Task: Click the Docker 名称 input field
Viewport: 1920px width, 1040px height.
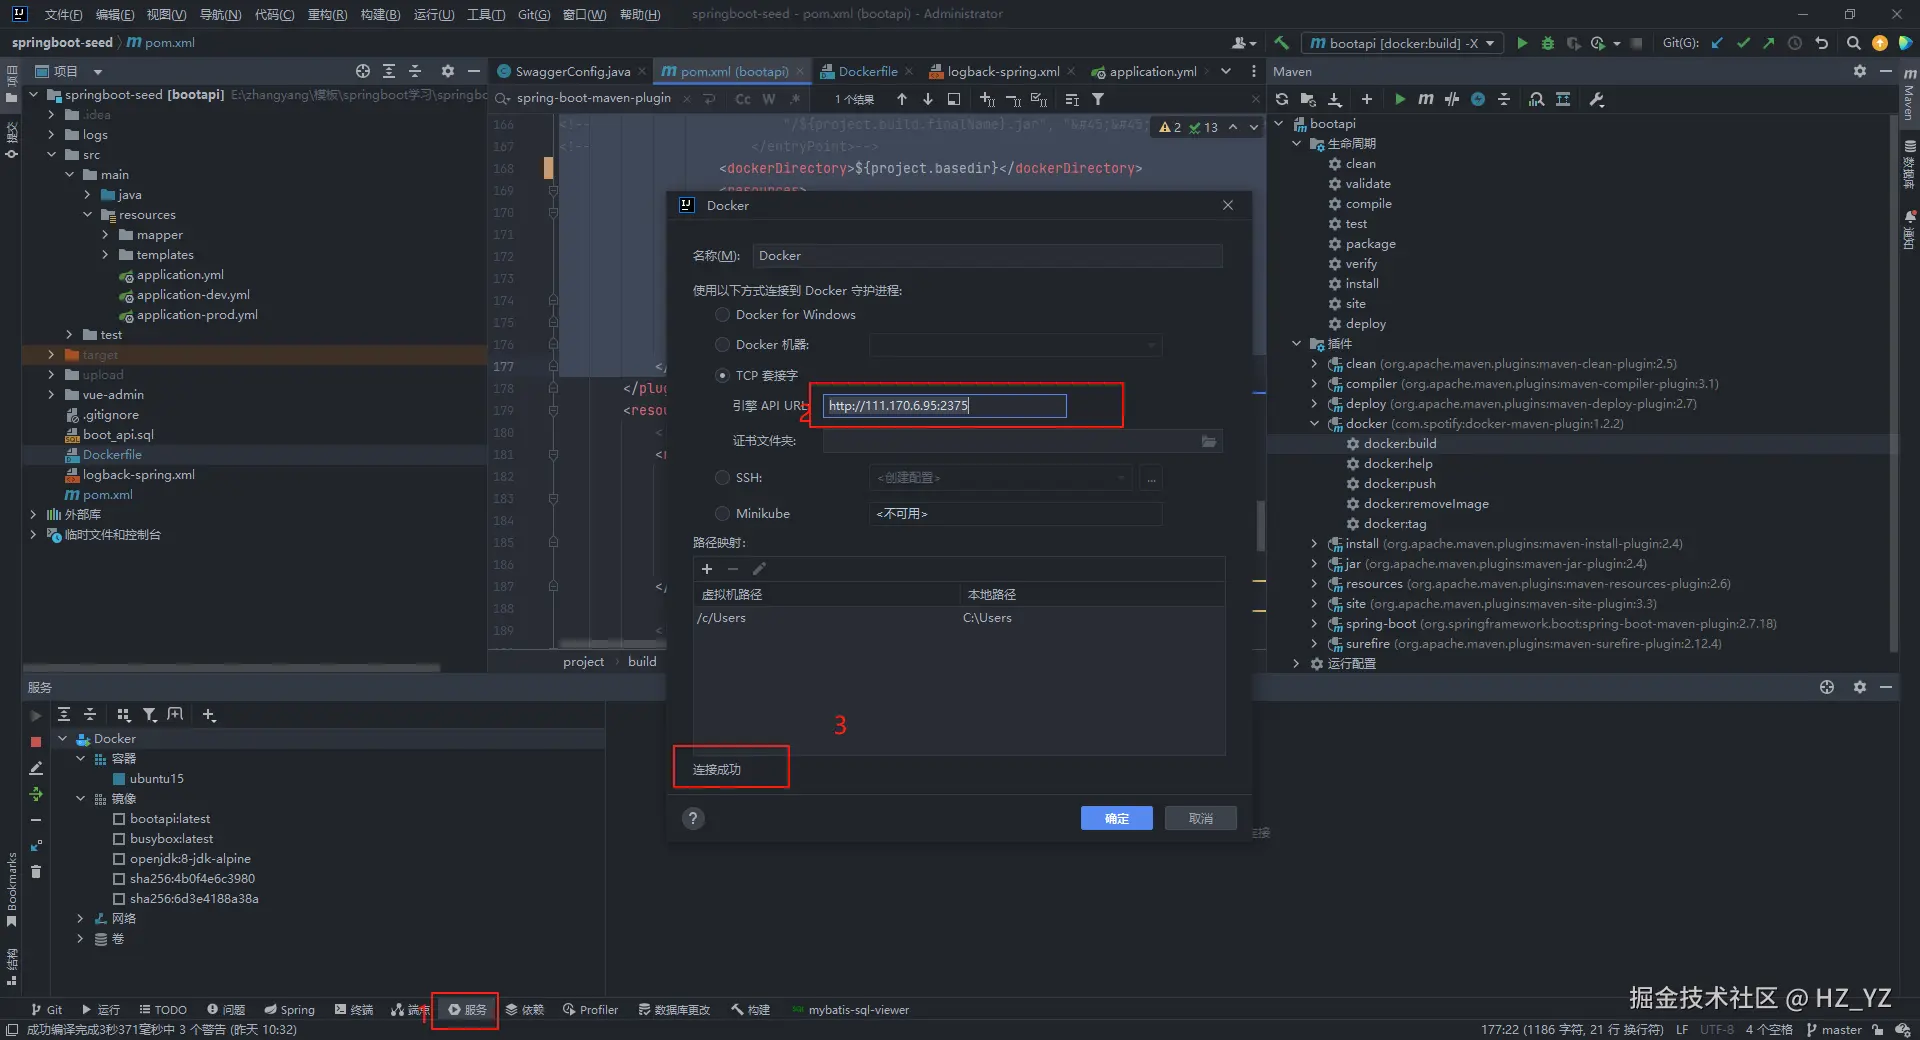Action: pyautogui.click(x=988, y=256)
